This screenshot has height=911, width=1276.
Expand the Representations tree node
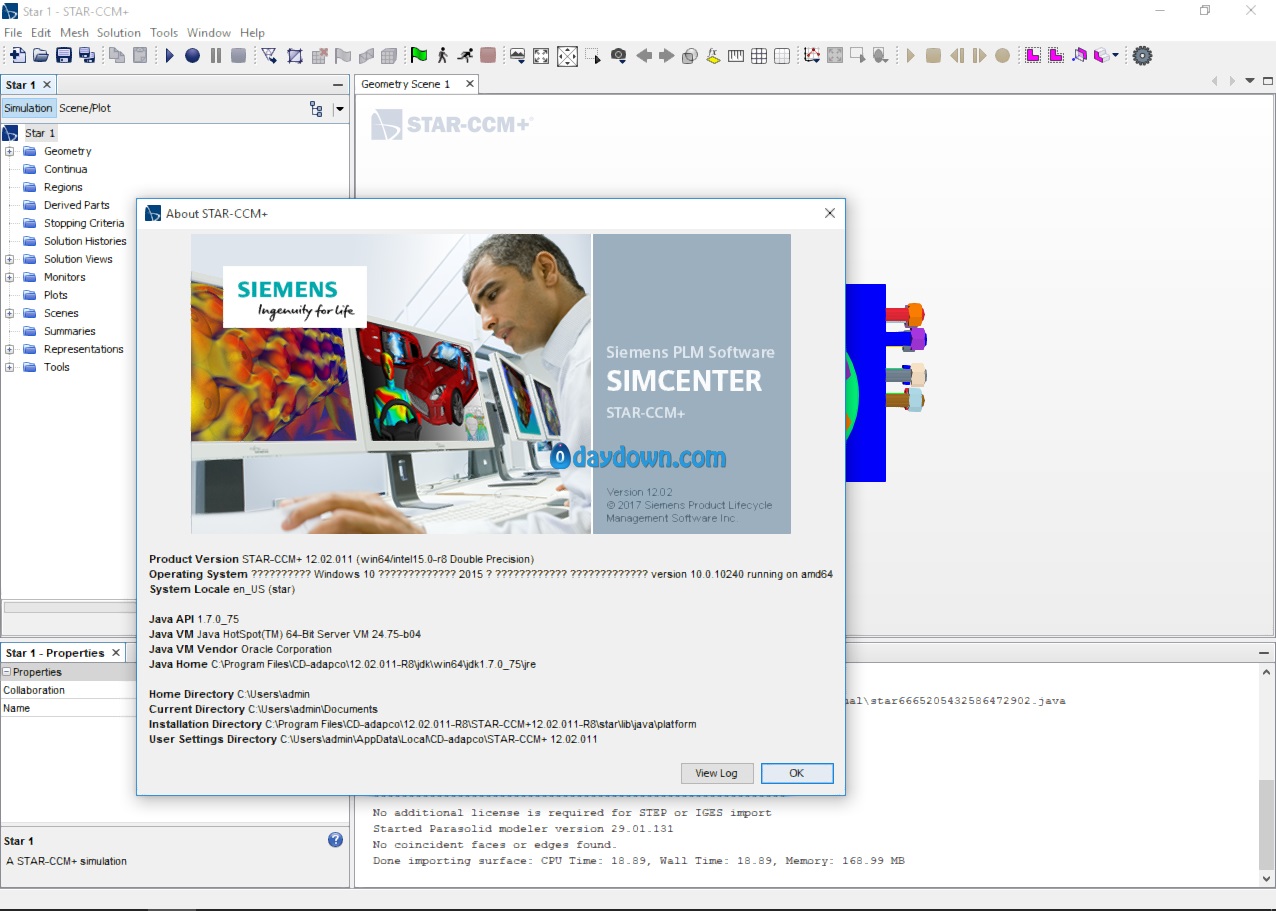tap(10, 349)
